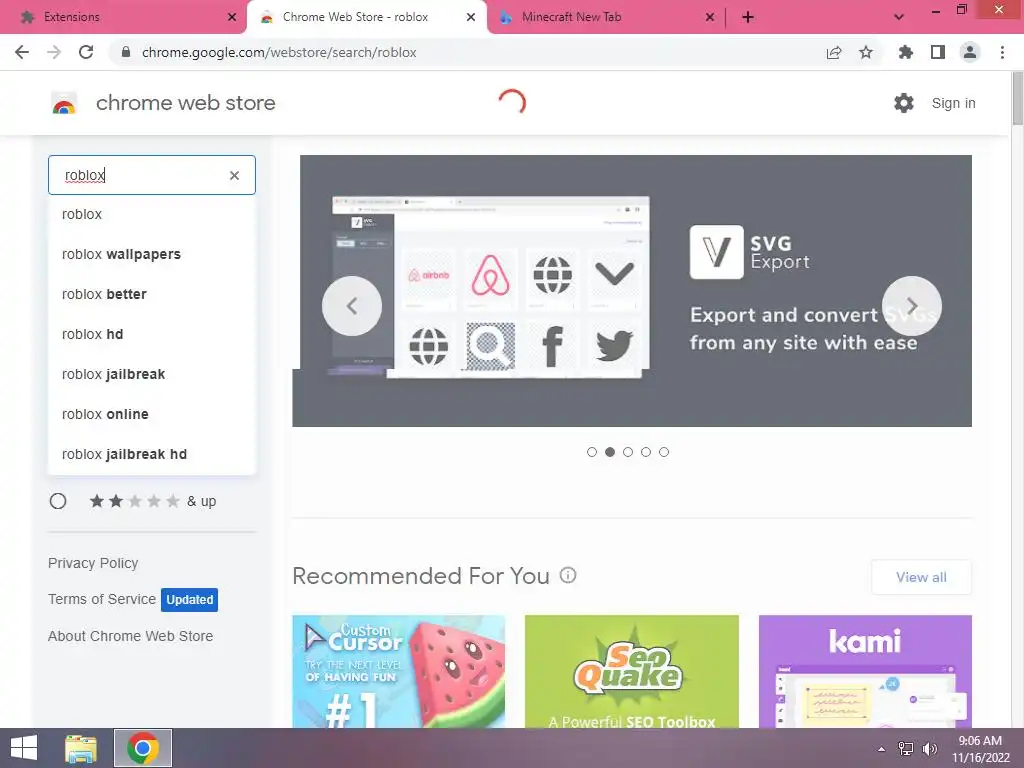Open the Custom Cursor extension card
Screen dimensions: 1024x768
pyautogui.click(x=398, y=671)
